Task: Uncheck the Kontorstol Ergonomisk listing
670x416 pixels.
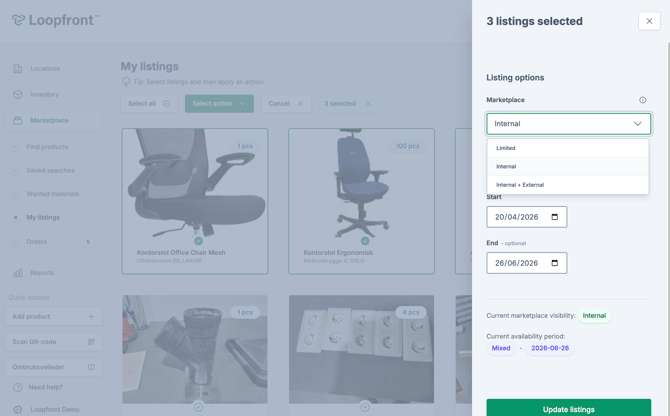Action: click(365, 241)
